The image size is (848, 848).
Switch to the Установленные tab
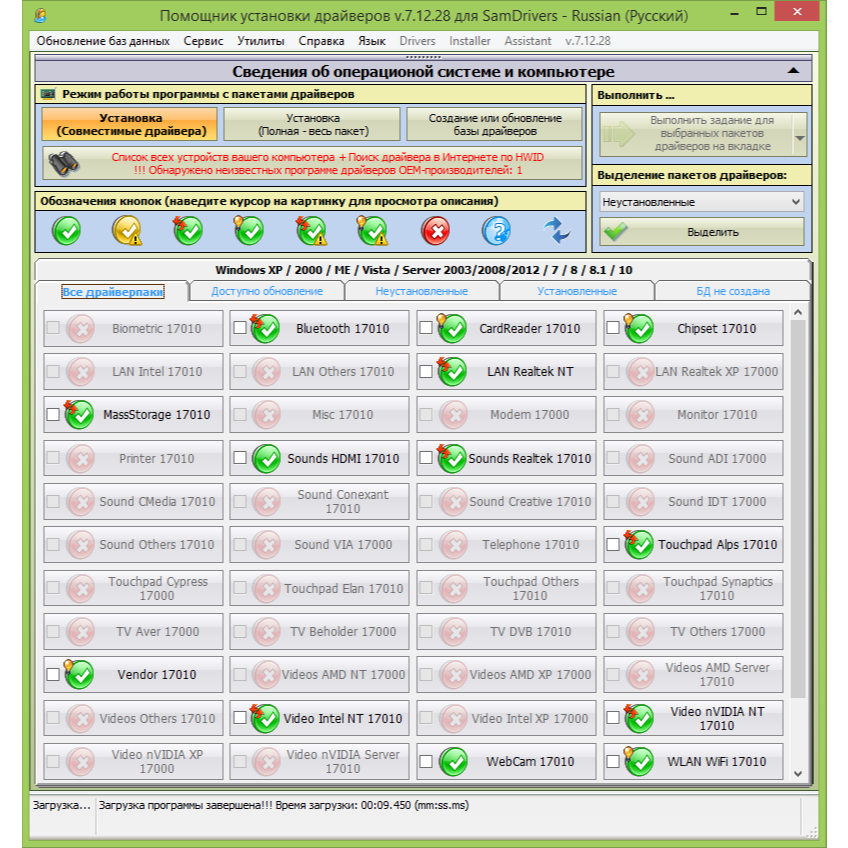point(577,291)
